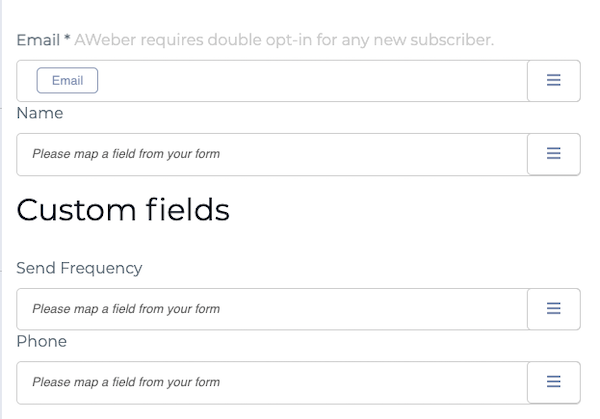Viewport: 600px width, 419px height.
Task: Select the mapped Email tag chip
Action: point(67,81)
